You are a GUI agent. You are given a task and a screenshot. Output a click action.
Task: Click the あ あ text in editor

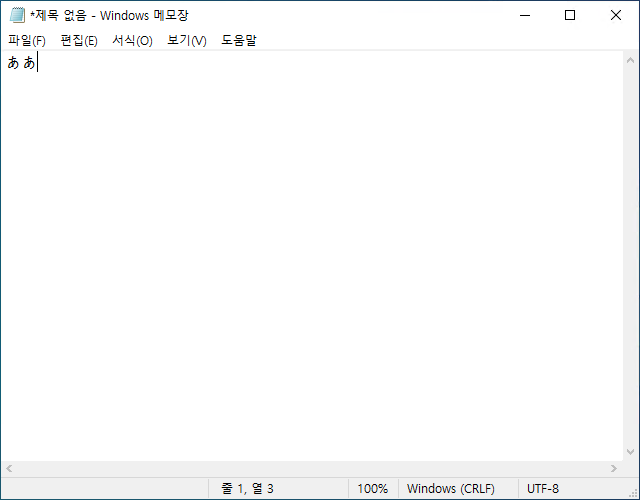(21, 63)
